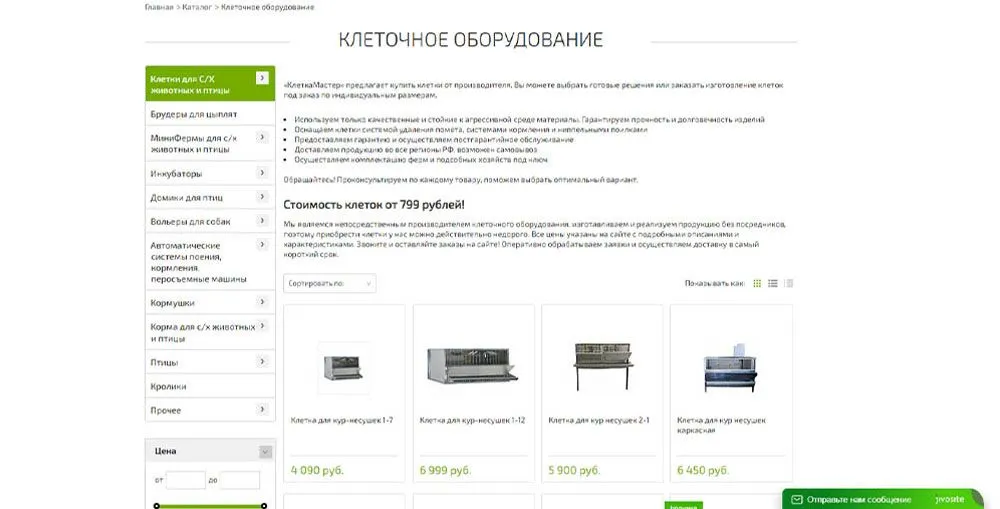Expand 'Домики для птиц' submenu arrow
This screenshot has height=509, width=1000.
(262, 197)
